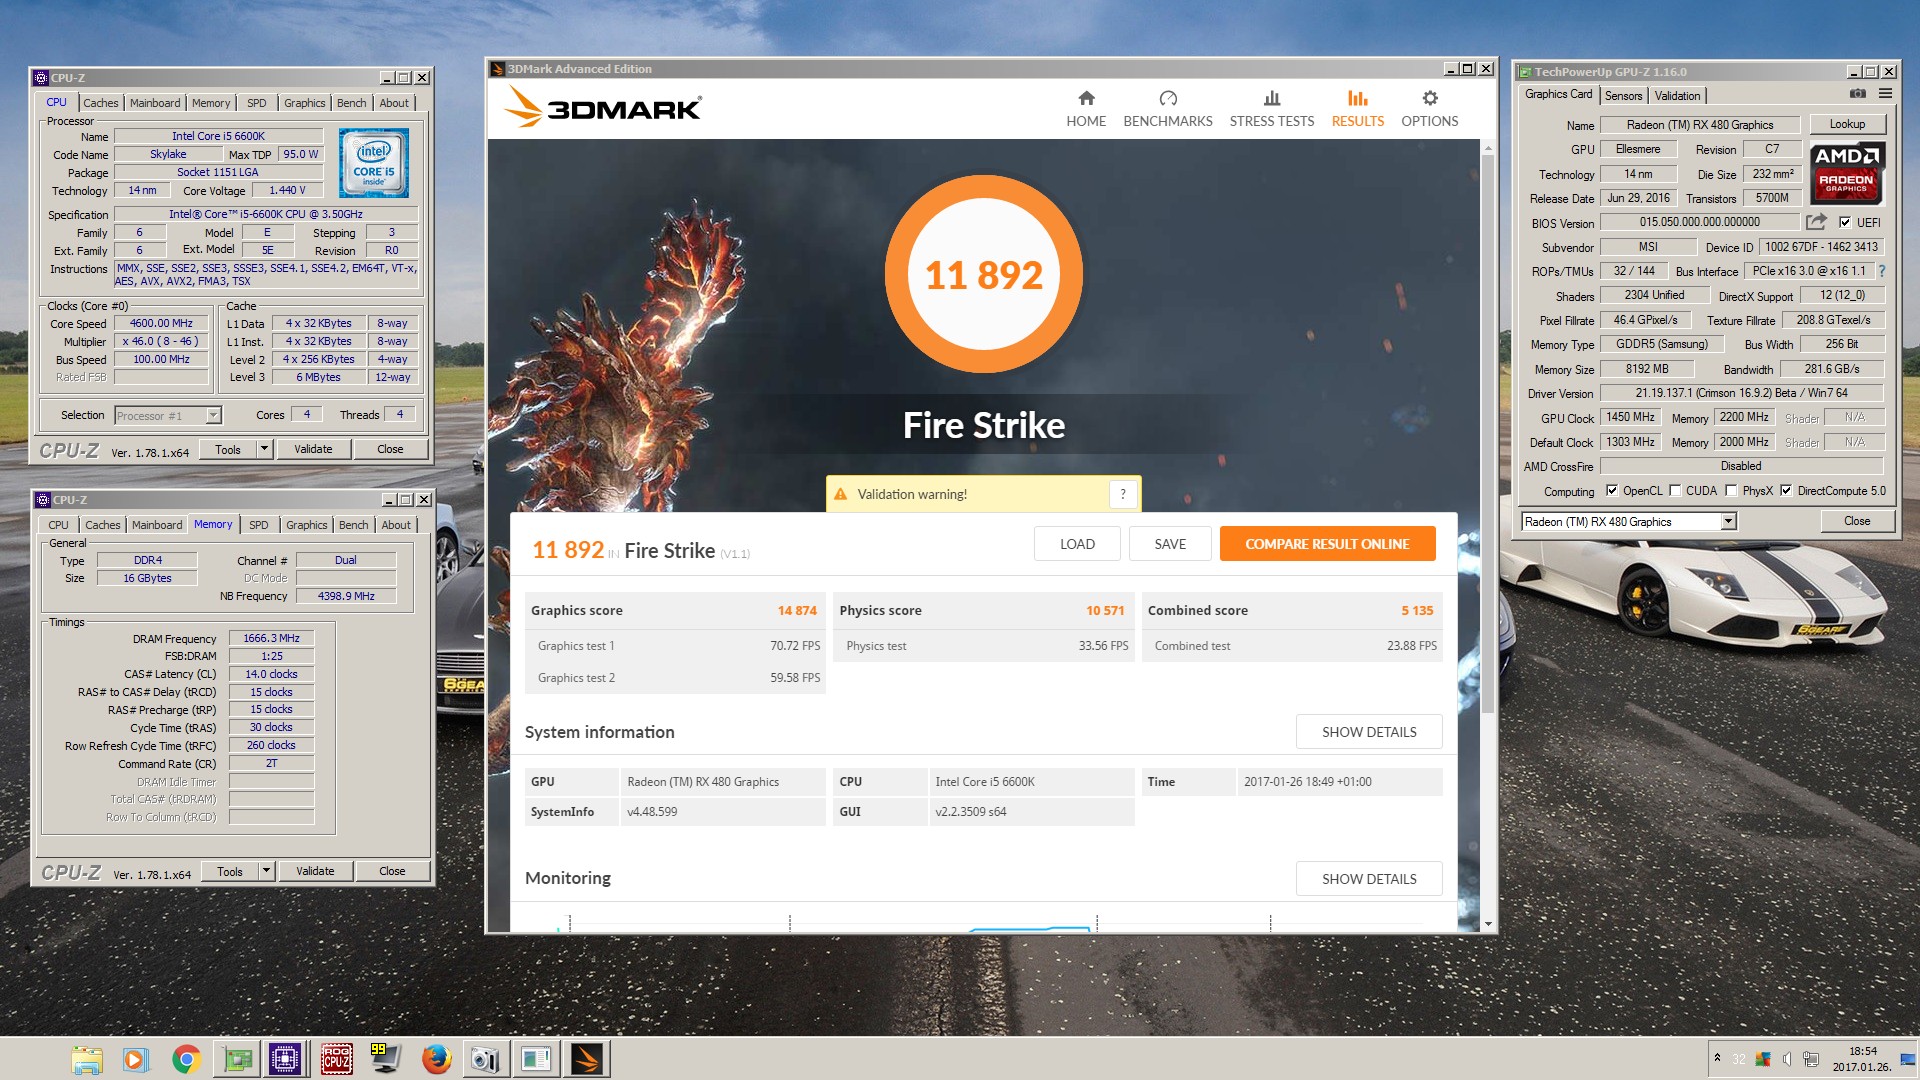Click the 3DMark scrollbar up arrow

1488,148
